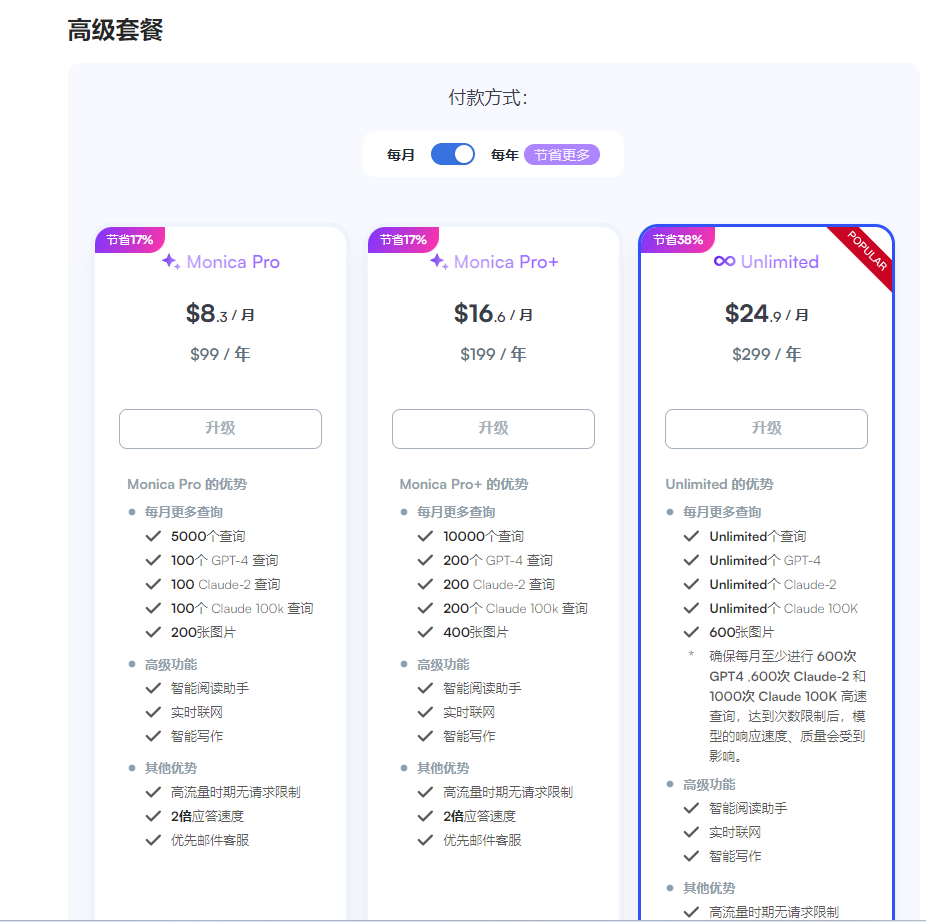Click the 节省更多 pill beside 每年
This screenshot has width=926, height=922.
[562, 155]
